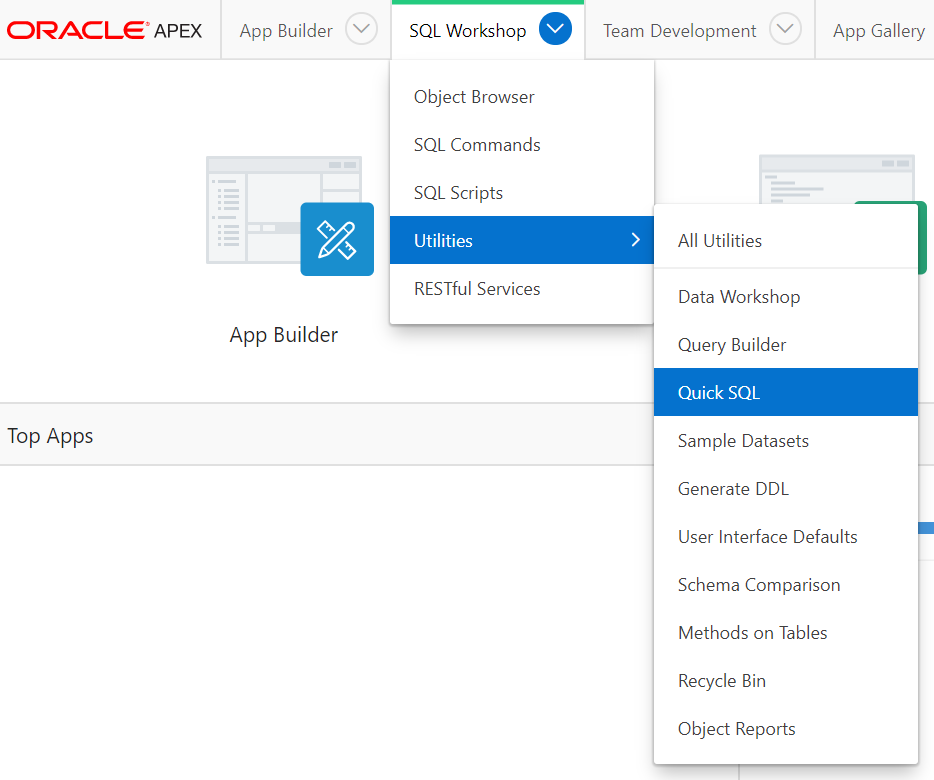Collapse the SQL Workshop dropdown arrow

(x=555, y=30)
